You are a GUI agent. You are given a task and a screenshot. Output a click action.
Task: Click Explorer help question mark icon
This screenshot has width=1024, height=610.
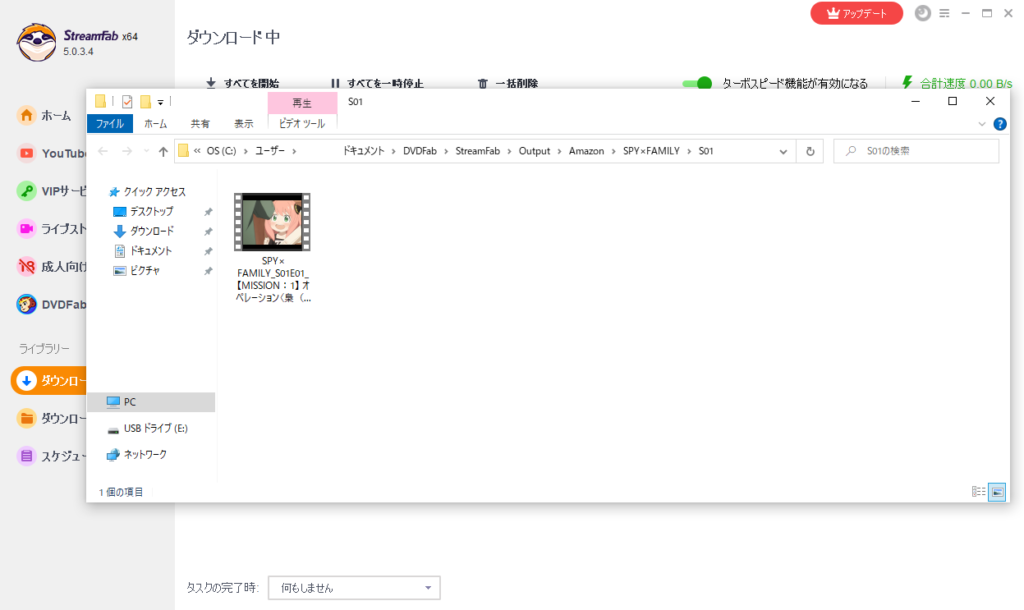pyautogui.click(x=999, y=124)
